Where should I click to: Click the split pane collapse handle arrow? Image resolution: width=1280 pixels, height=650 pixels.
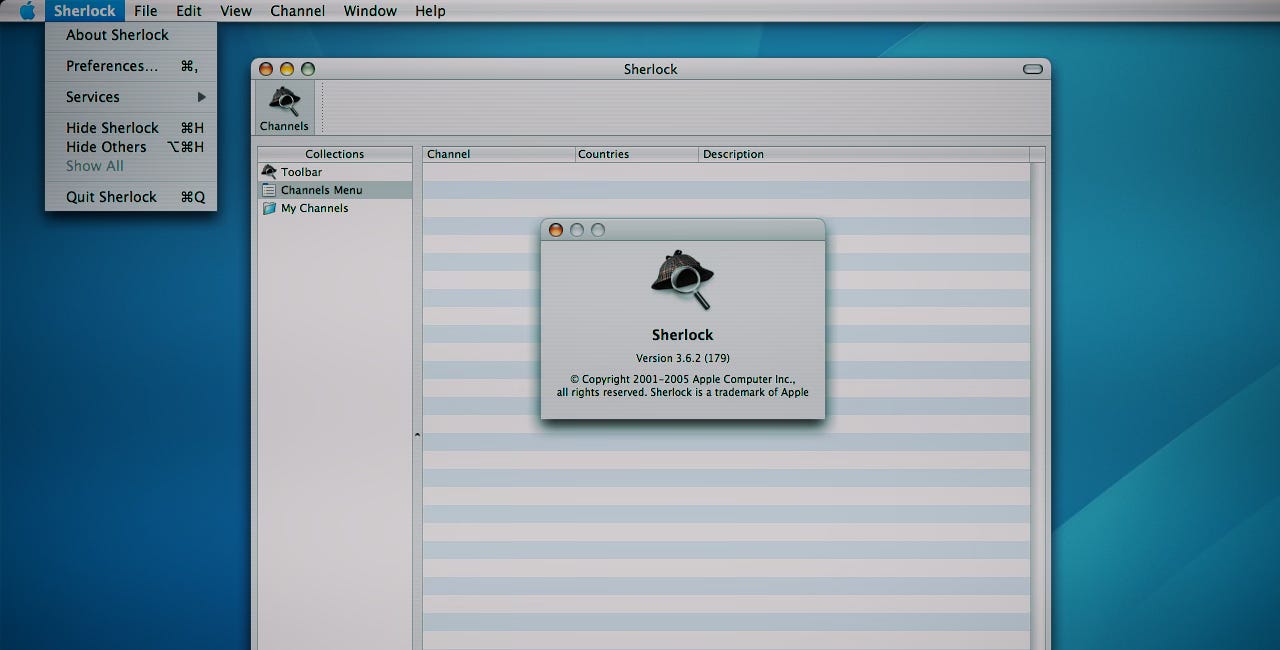[x=417, y=435]
